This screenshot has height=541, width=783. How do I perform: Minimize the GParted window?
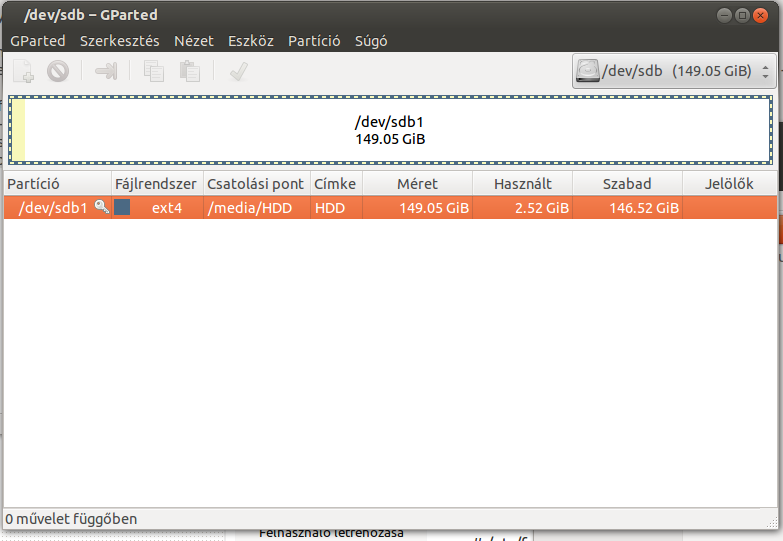(x=724, y=15)
